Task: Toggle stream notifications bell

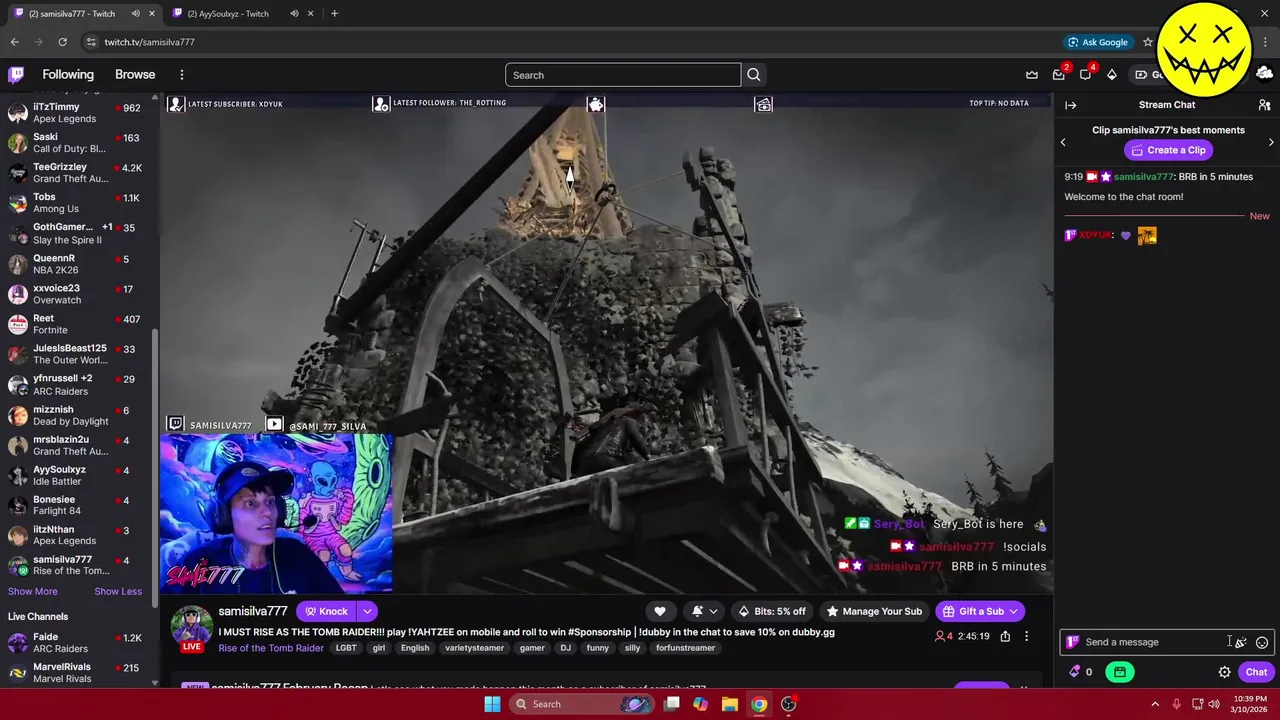Action: 697,611
